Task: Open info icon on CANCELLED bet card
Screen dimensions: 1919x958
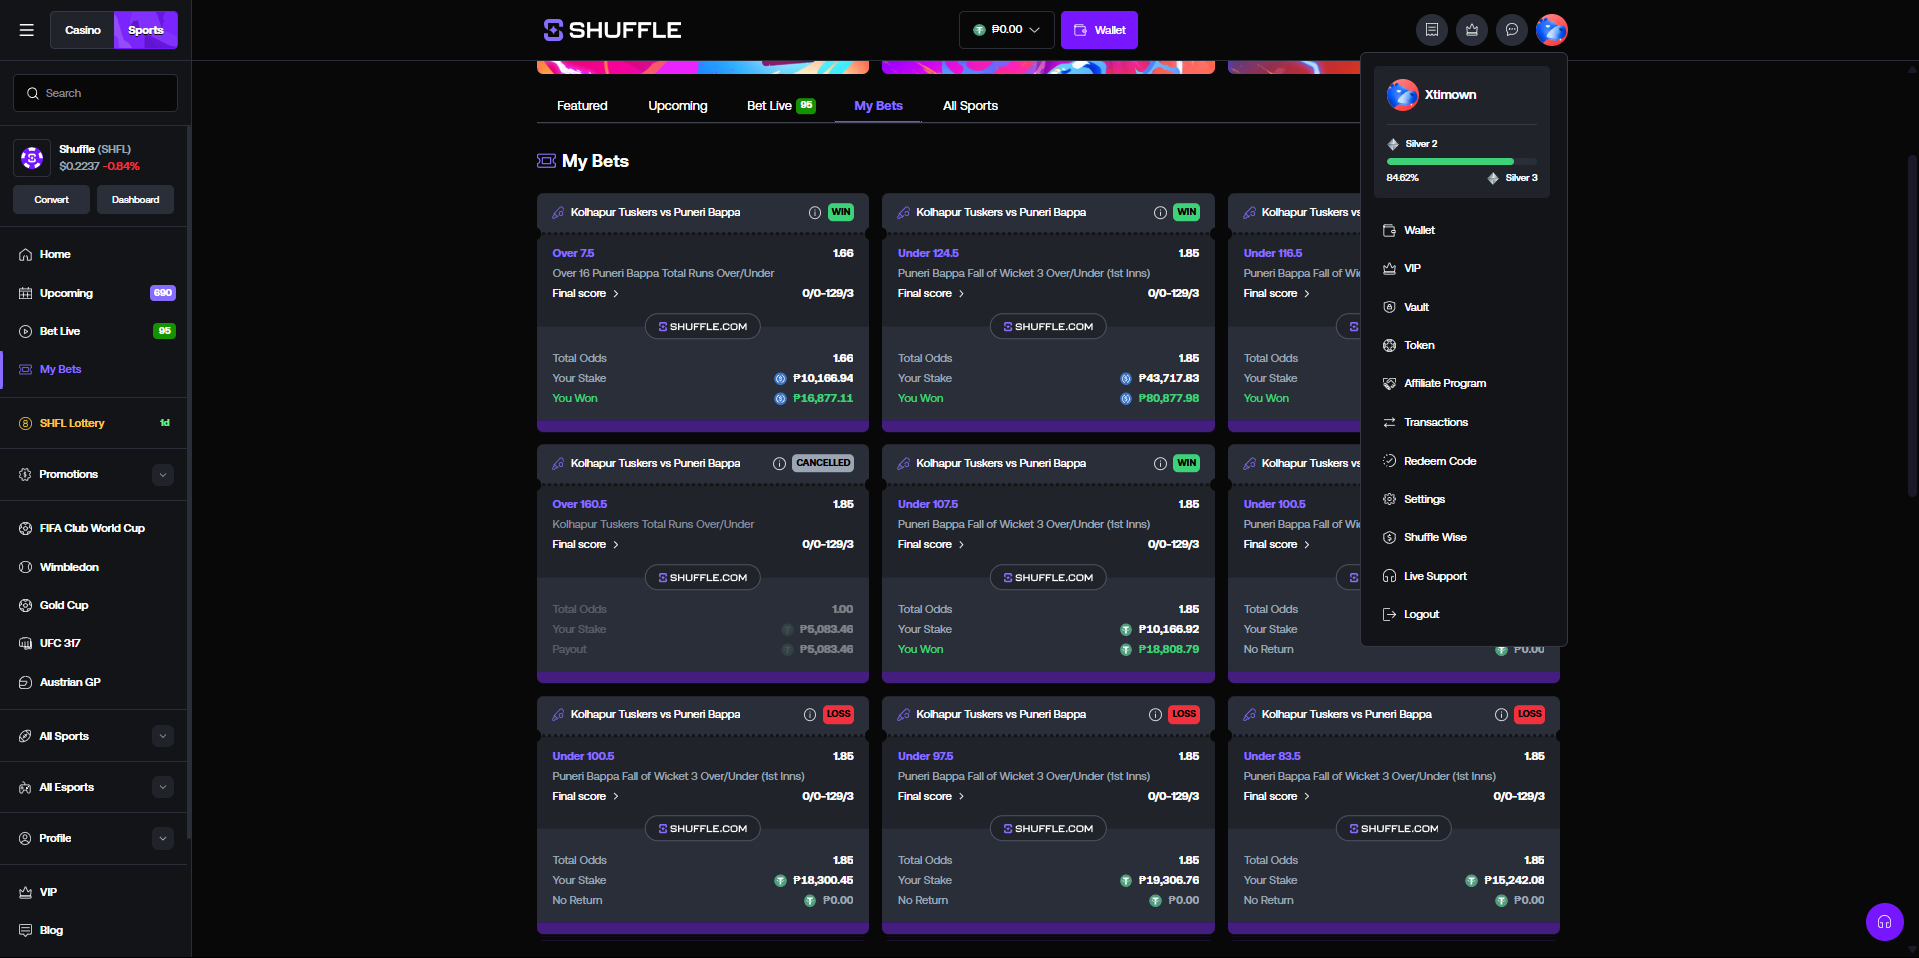Action: 779,463
